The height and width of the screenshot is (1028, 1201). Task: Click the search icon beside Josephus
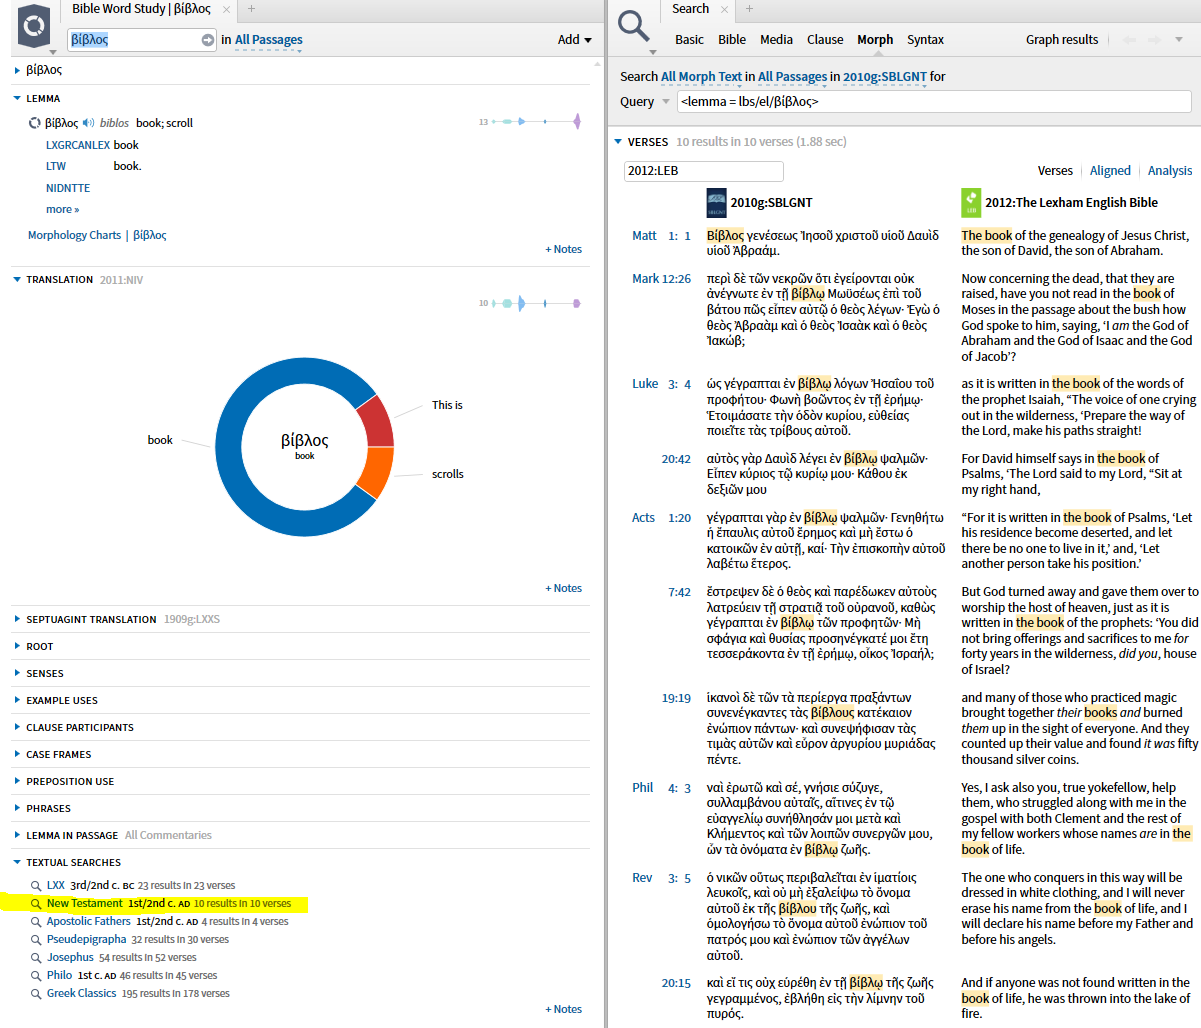pyautogui.click(x=36, y=958)
